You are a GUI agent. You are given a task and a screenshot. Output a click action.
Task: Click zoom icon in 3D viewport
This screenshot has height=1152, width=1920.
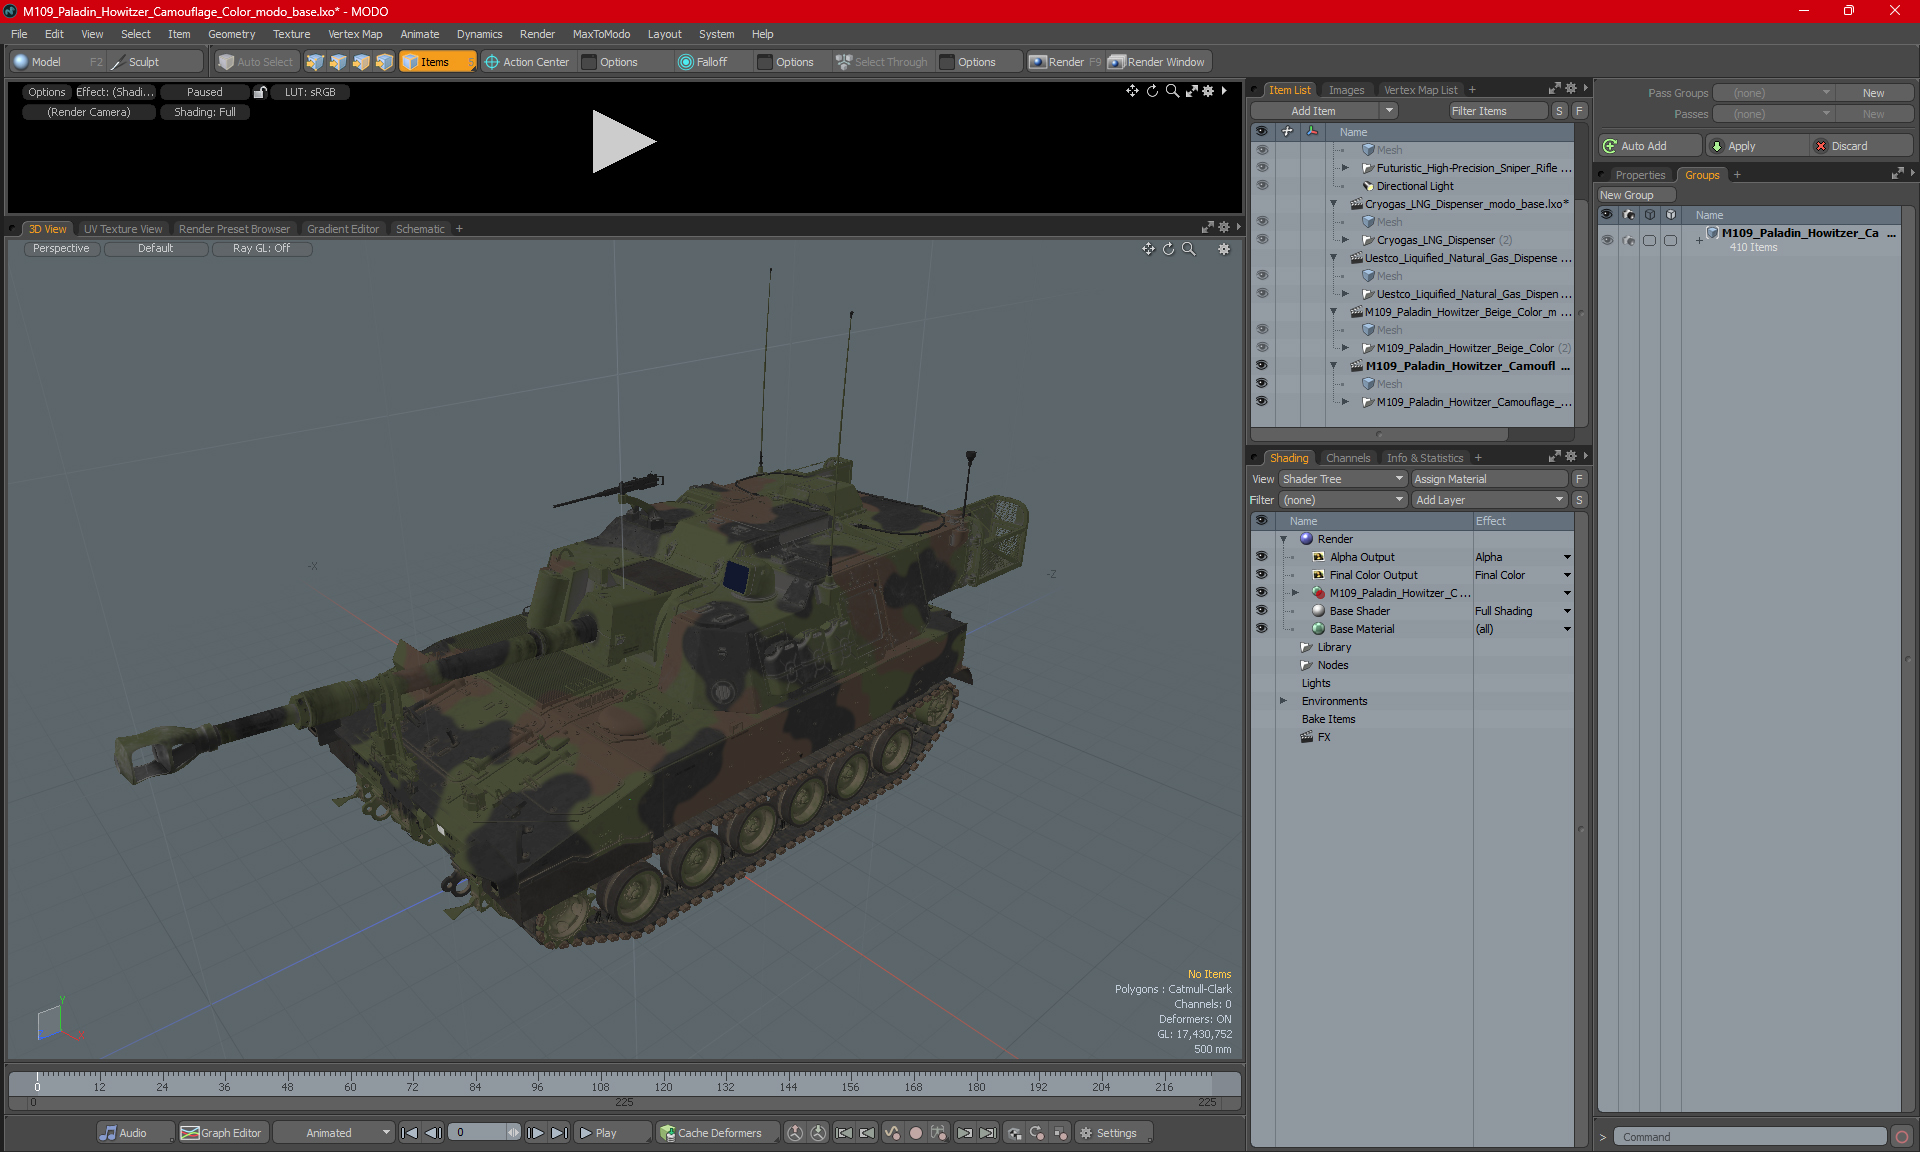(1188, 249)
